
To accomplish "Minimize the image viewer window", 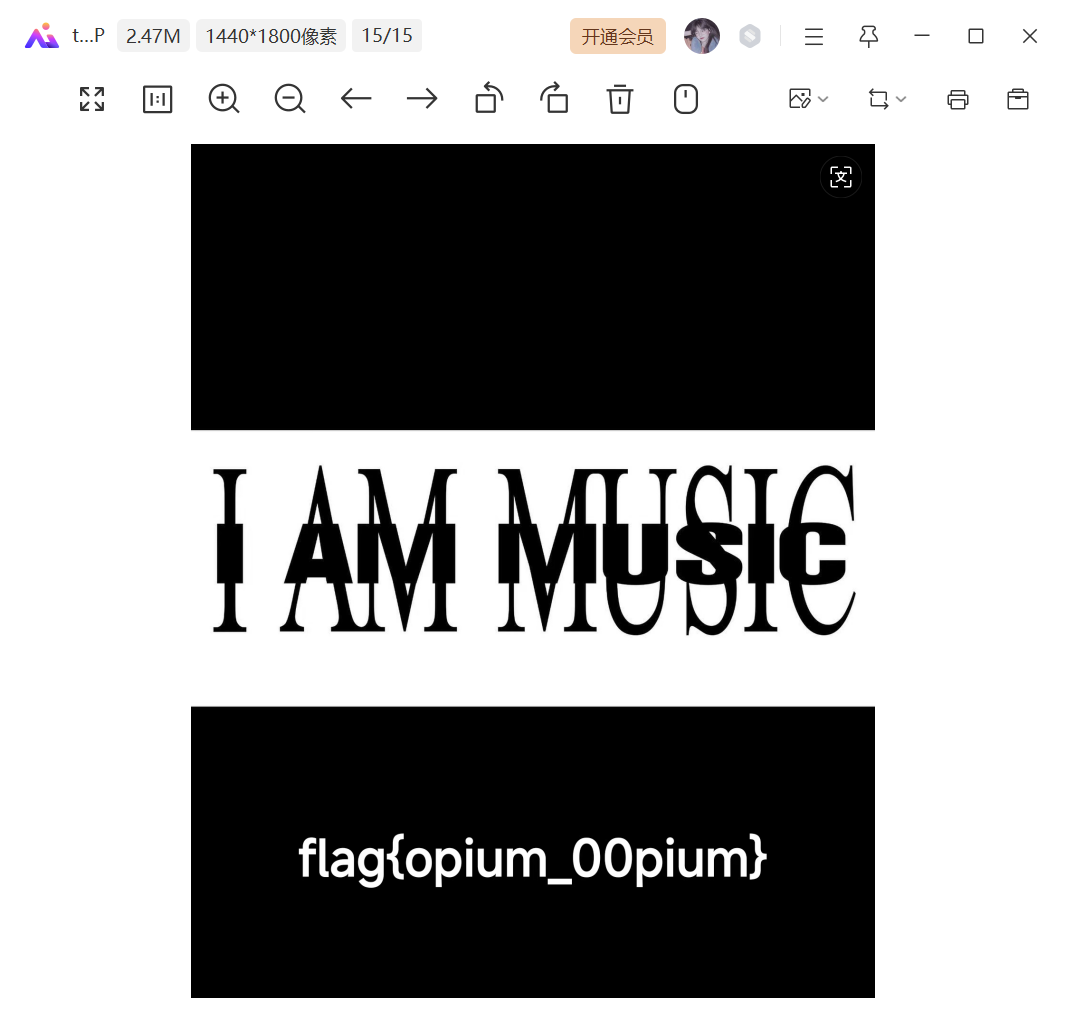I will pyautogui.click(x=922, y=36).
